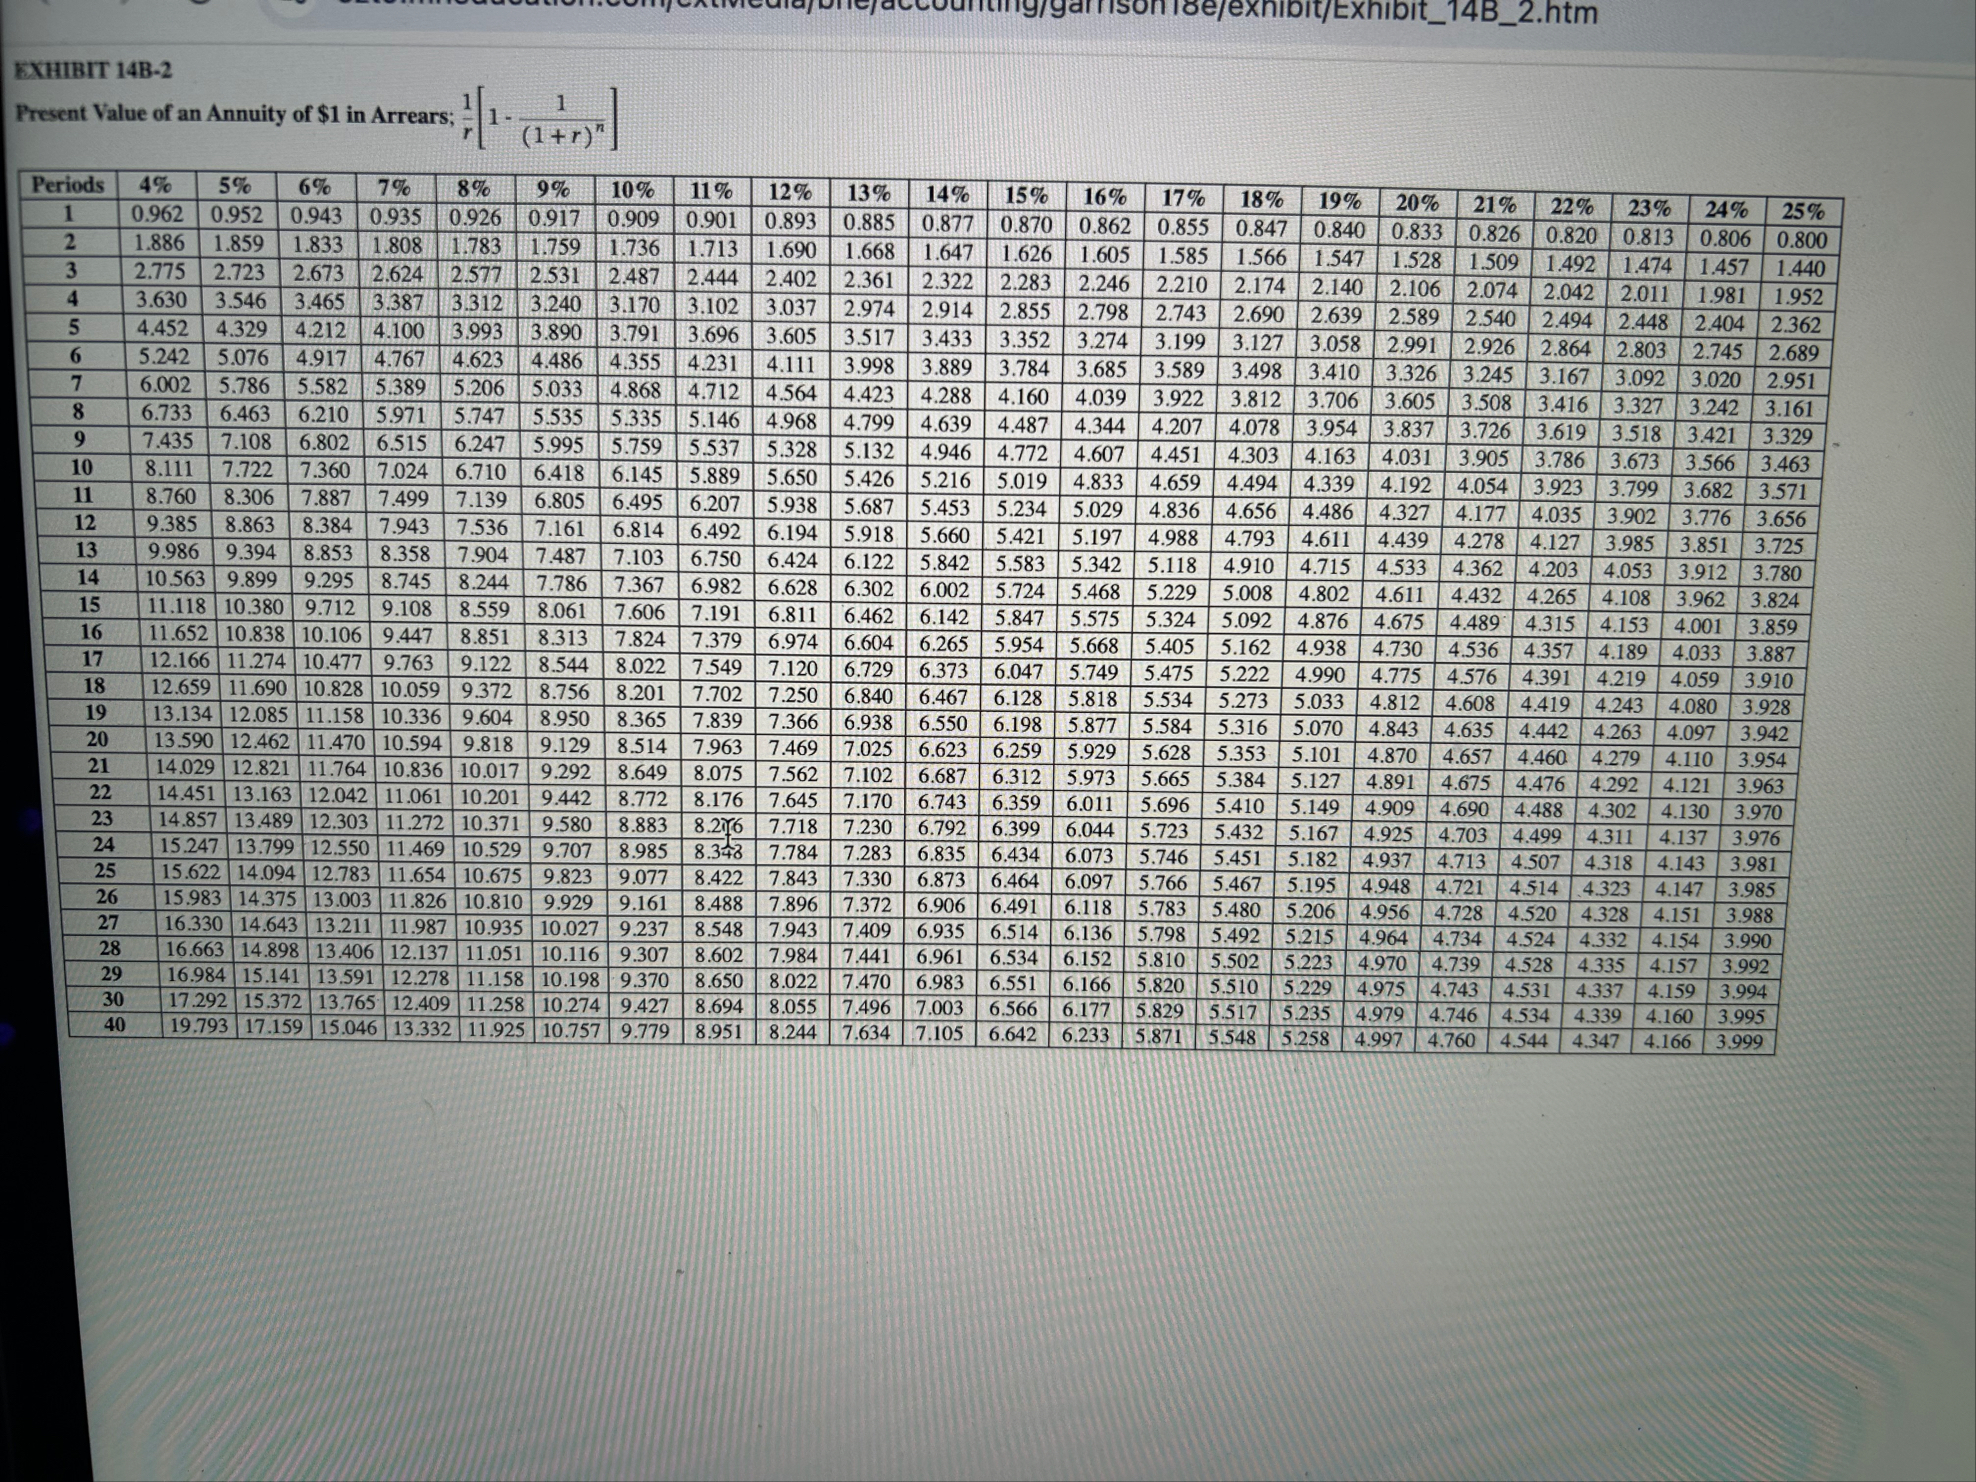
Task: Click the EXHIBIT 14B-2 heading
Action: (x=92, y=70)
